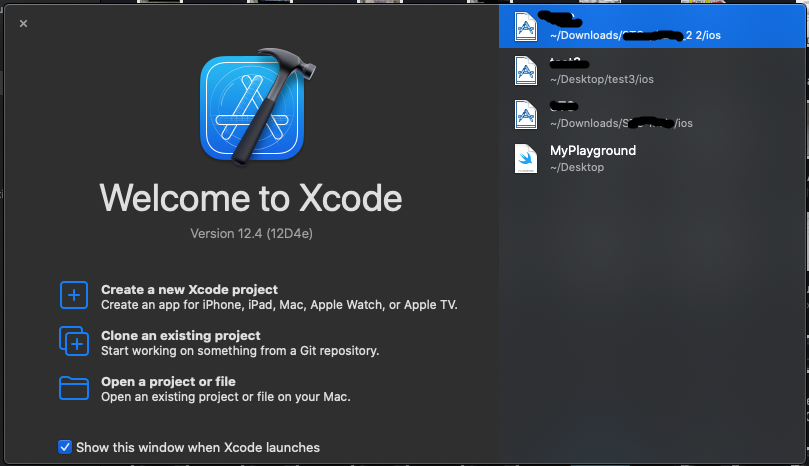Click the plus icon for new Xcode project
Viewport: 809px width, 466px height.
74,295
